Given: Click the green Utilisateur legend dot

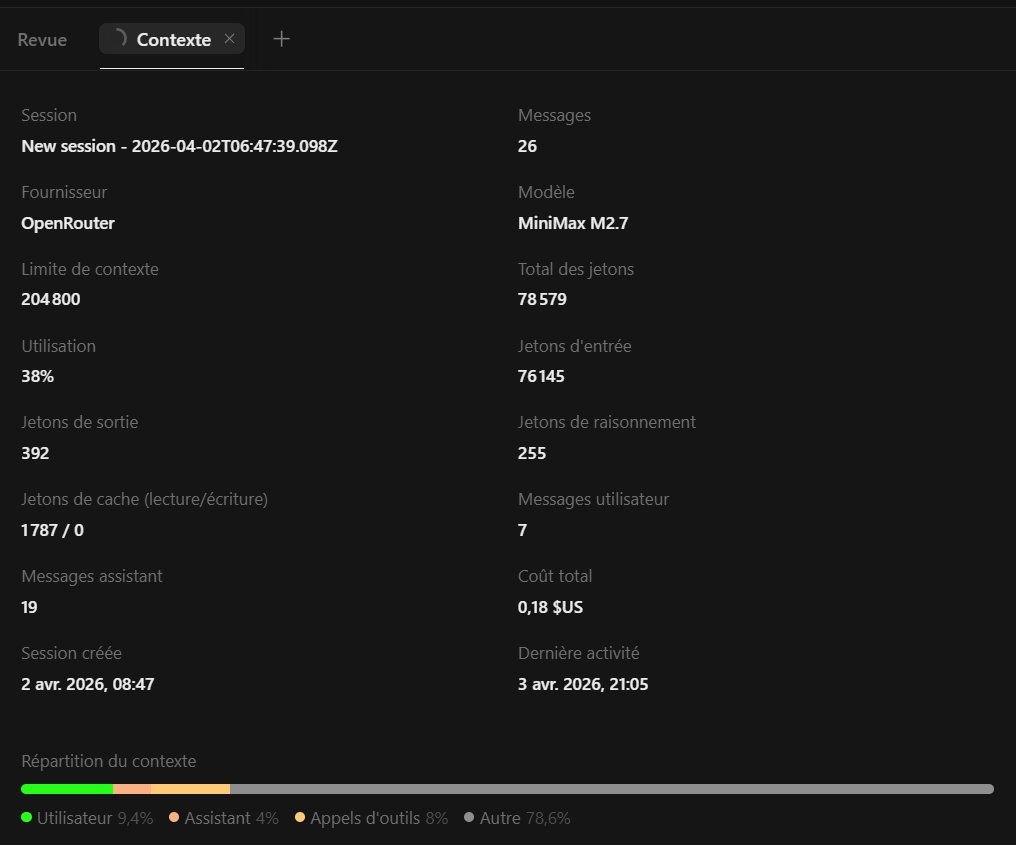Looking at the screenshot, I should click(x=27, y=817).
